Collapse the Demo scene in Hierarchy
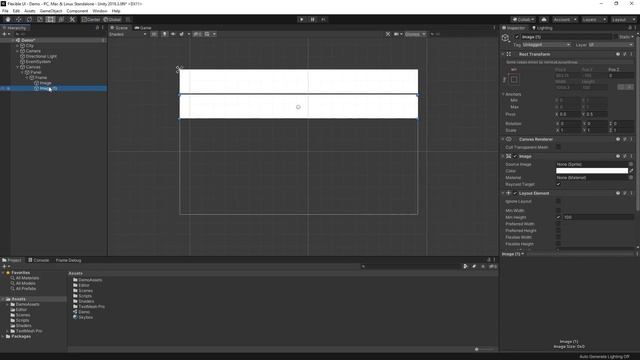 pos(13,40)
